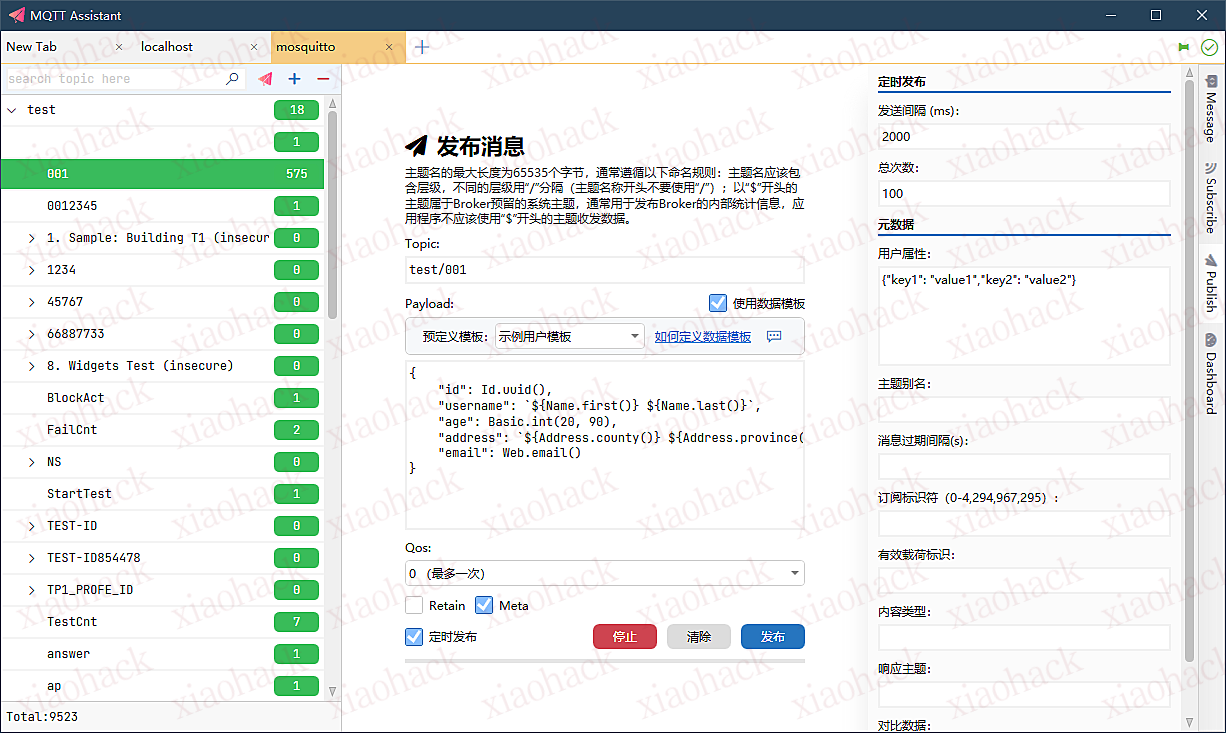Click the red 停止 button
Screen dimensions: 1226x733
coord(625,637)
